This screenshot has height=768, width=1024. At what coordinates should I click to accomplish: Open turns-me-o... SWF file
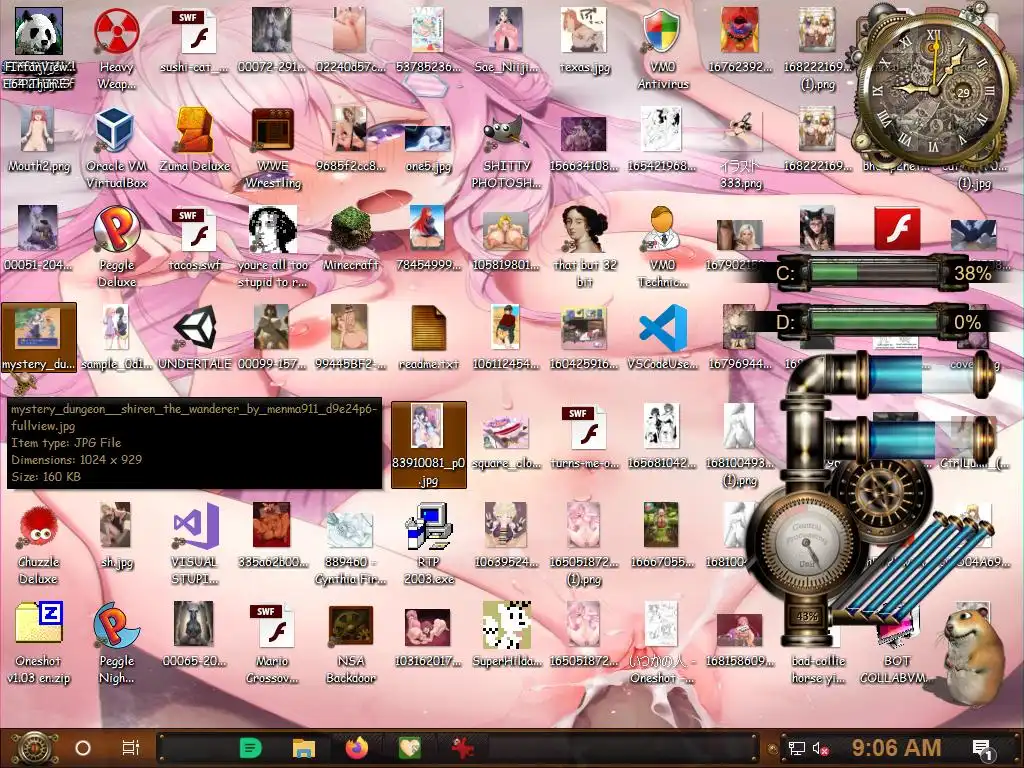584,438
